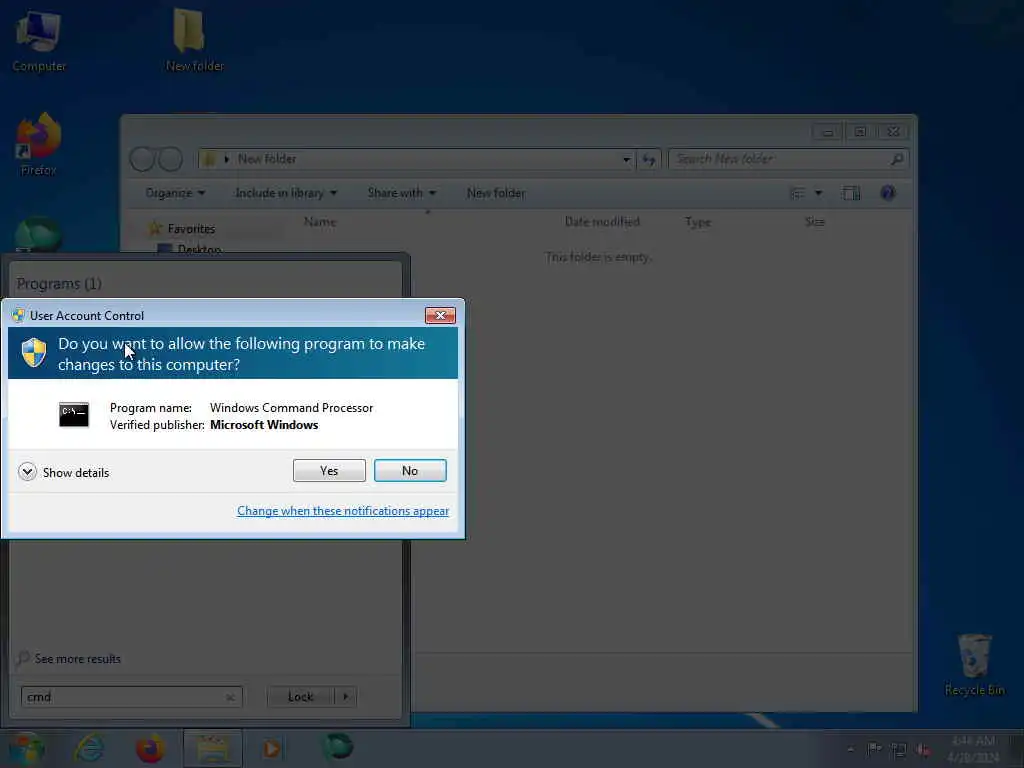The width and height of the screenshot is (1024, 768).
Task: Open the Computer desktop icon
Action: [39, 41]
